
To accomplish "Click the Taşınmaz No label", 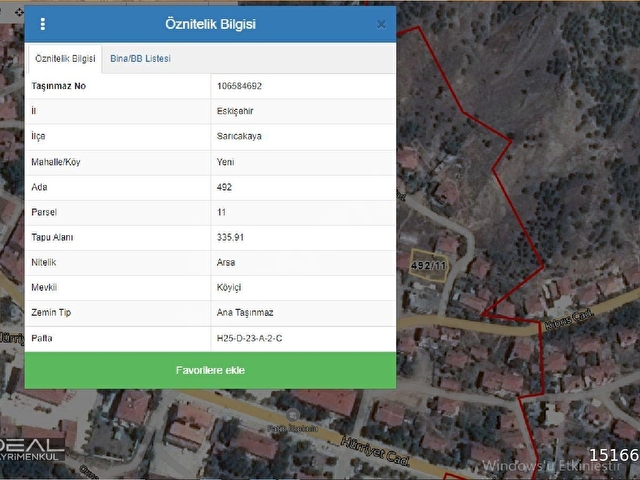I will (58, 86).
